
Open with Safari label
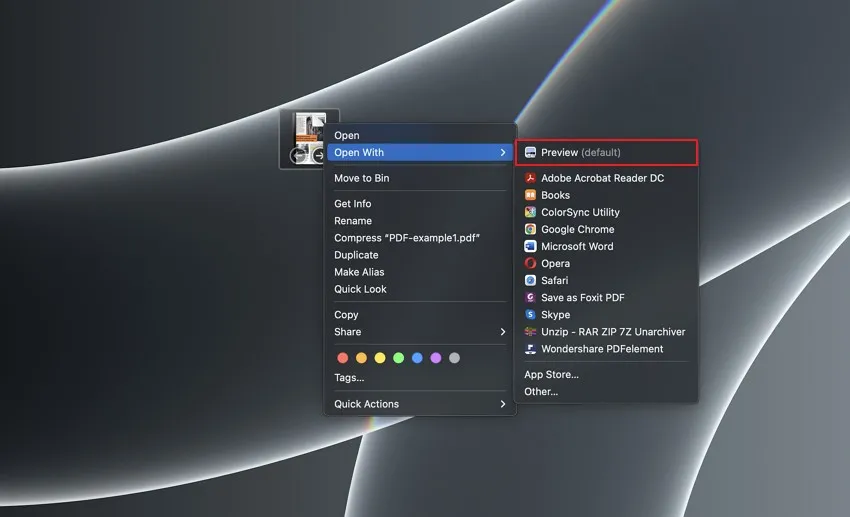click(555, 280)
